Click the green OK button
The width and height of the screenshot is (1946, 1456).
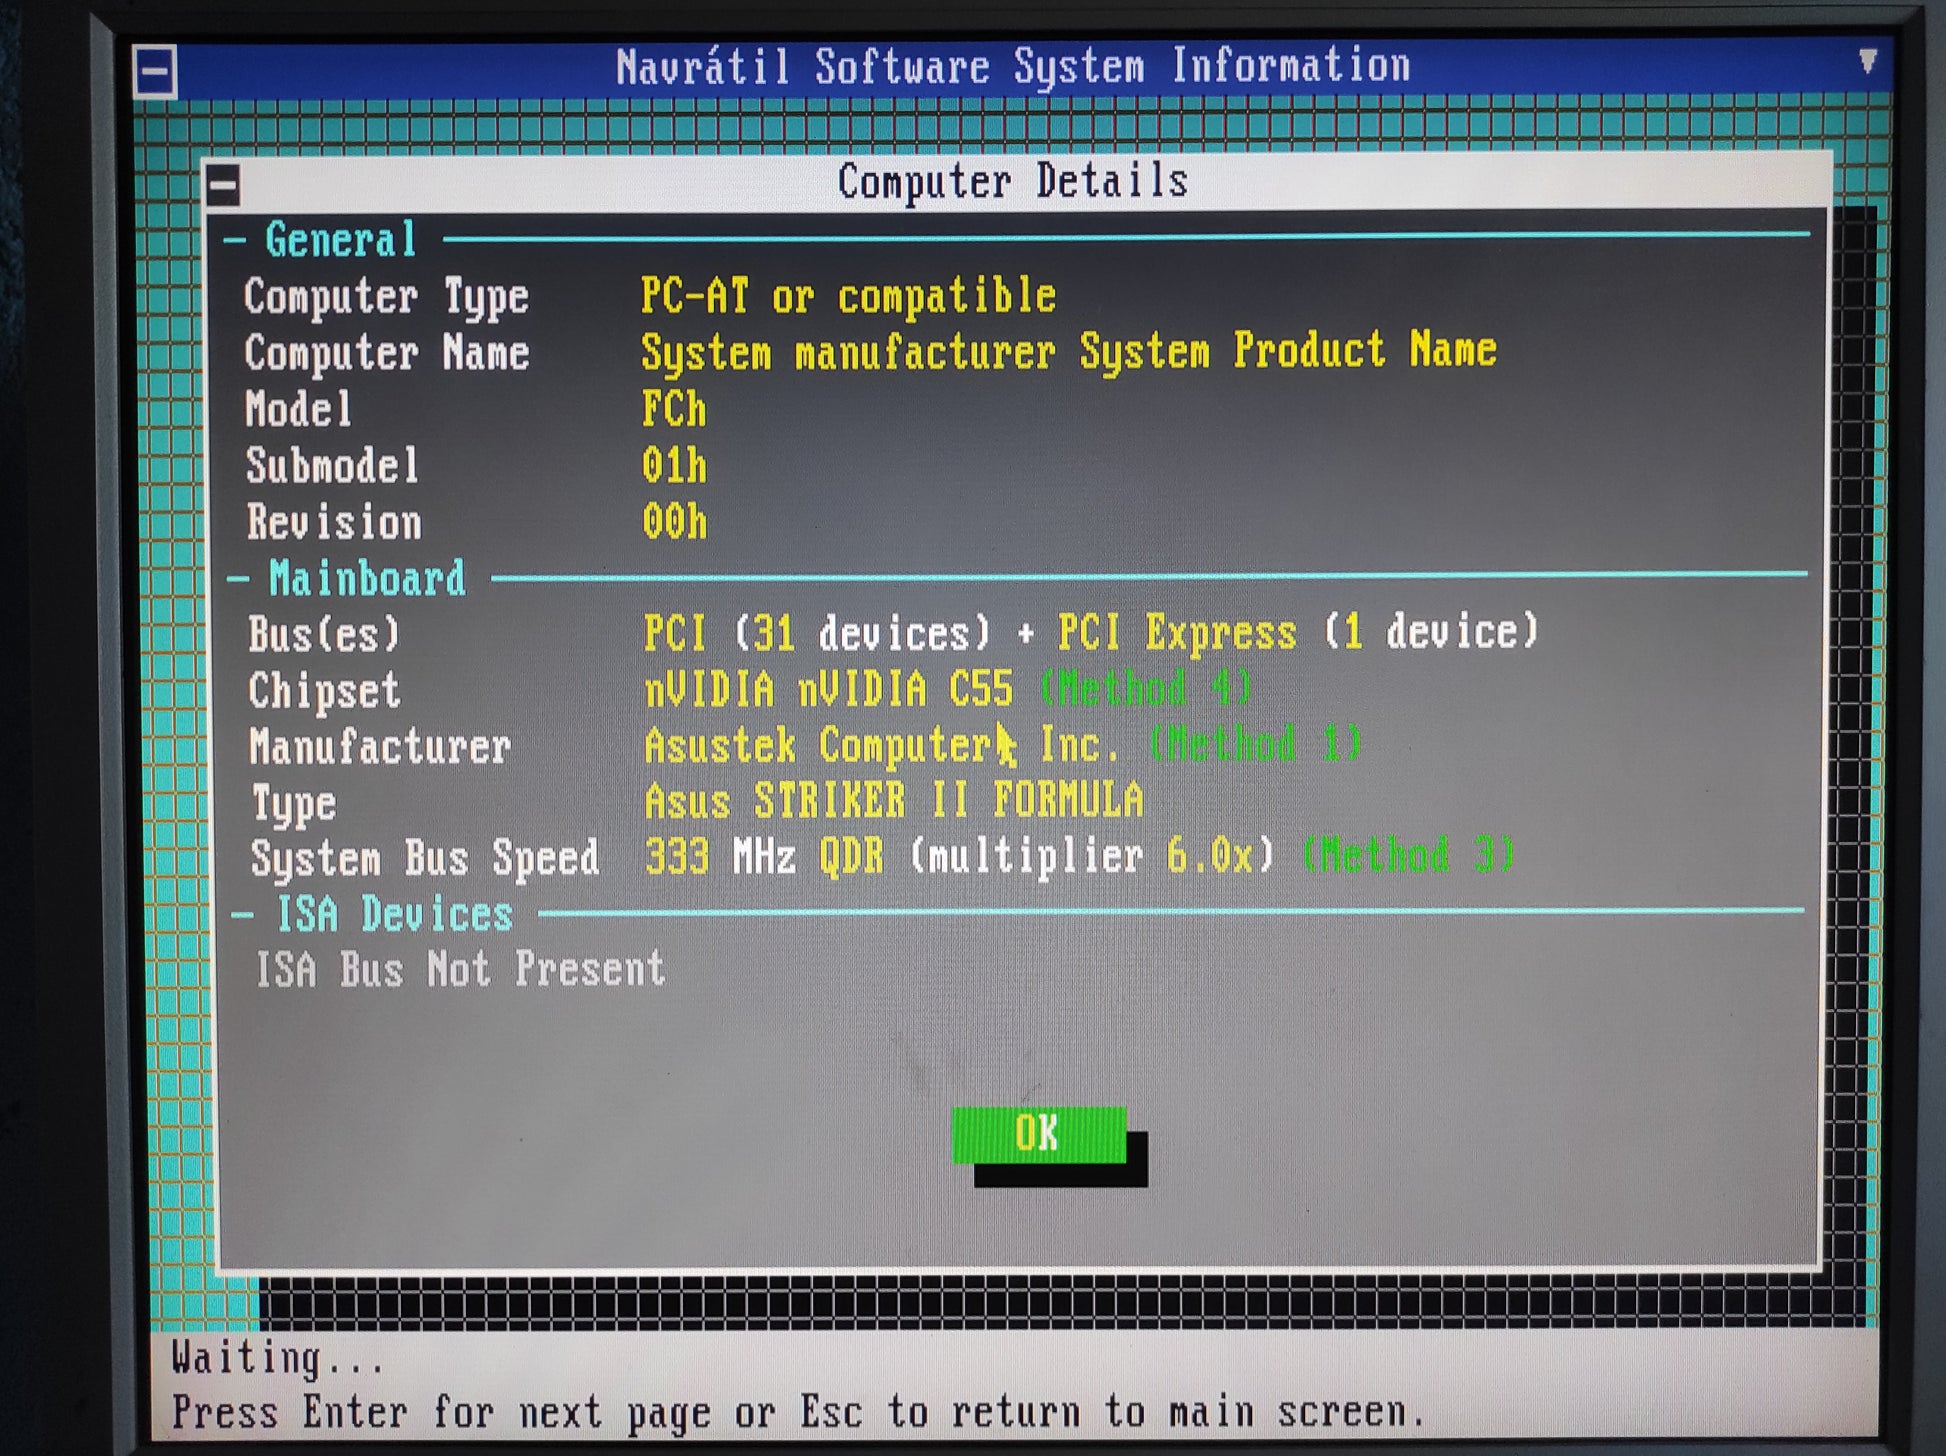1038,1135
